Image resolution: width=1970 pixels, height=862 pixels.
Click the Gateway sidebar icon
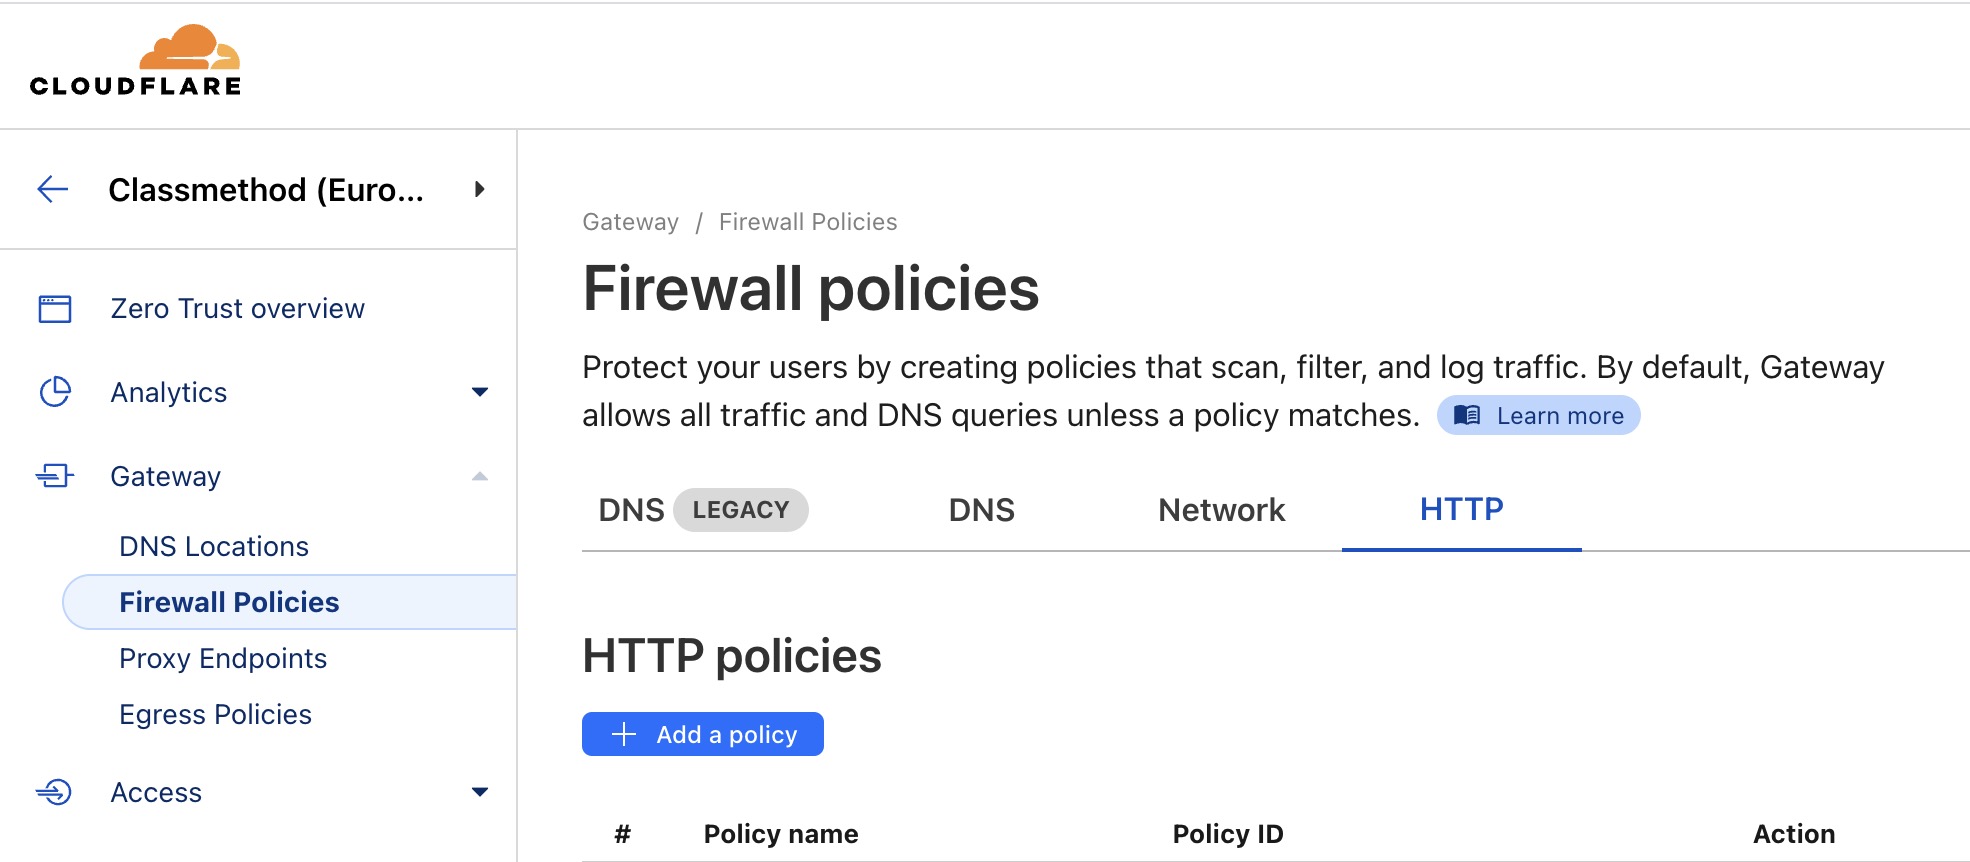55,476
